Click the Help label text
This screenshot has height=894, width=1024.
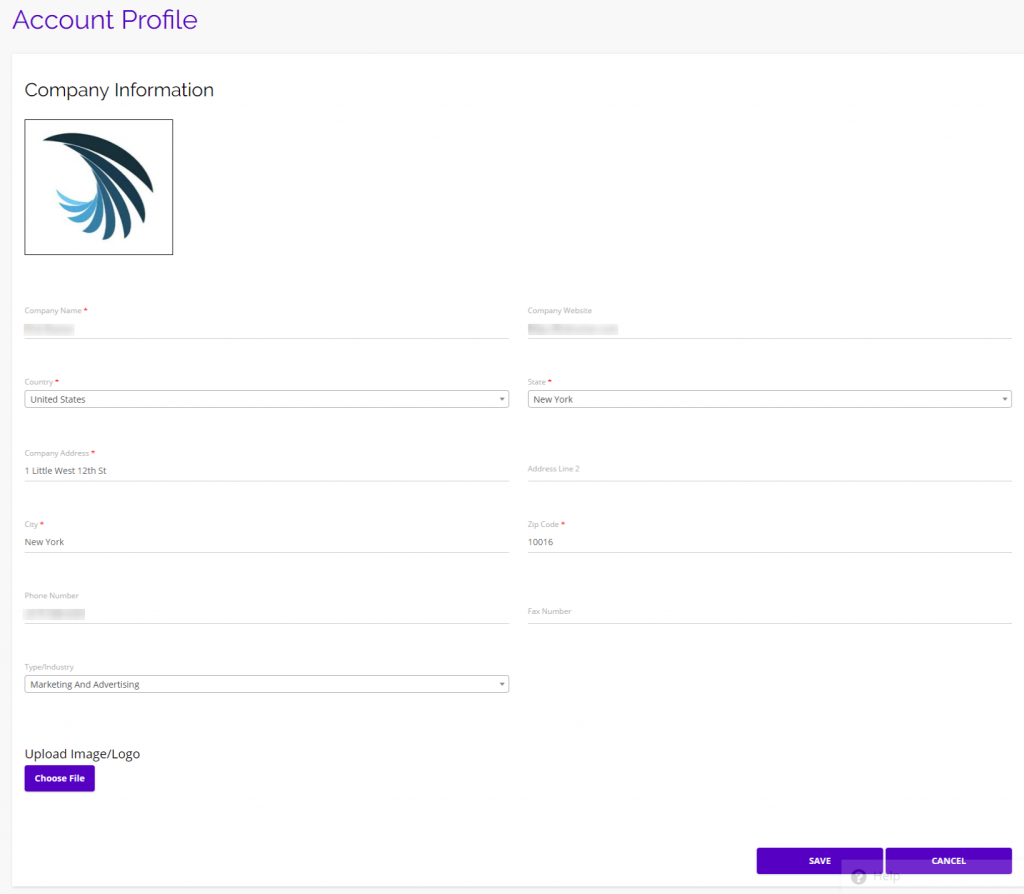tap(884, 876)
